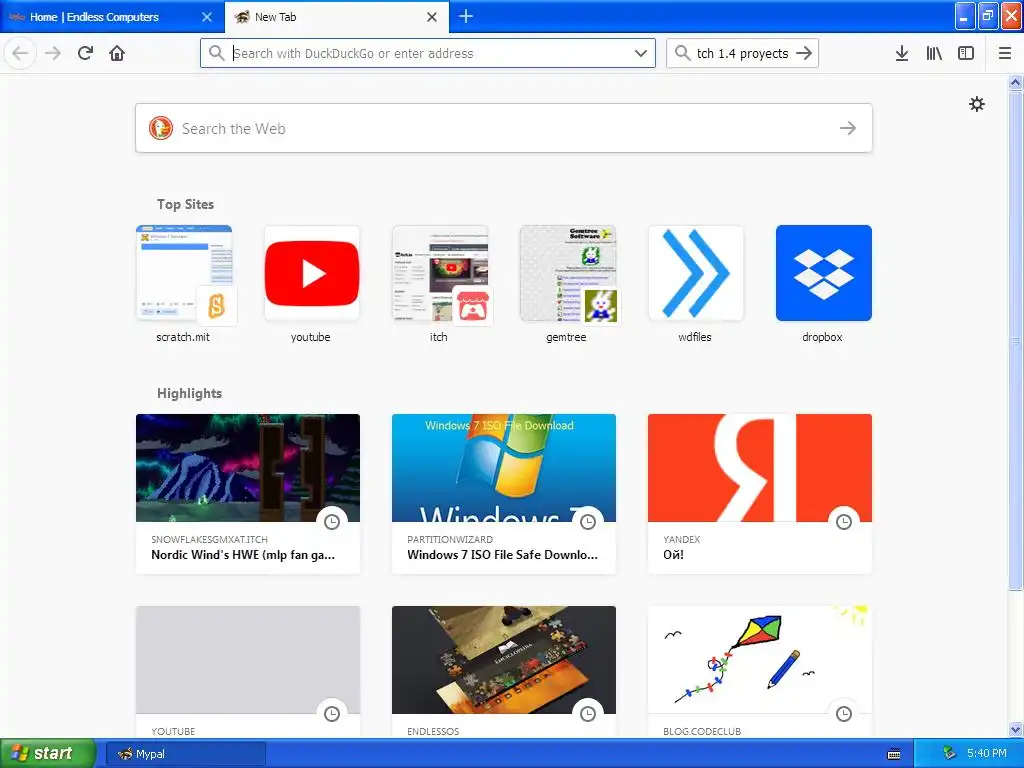Open the Downloads panel
This screenshot has width=1024, height=768.
click(x=902, y=53)
